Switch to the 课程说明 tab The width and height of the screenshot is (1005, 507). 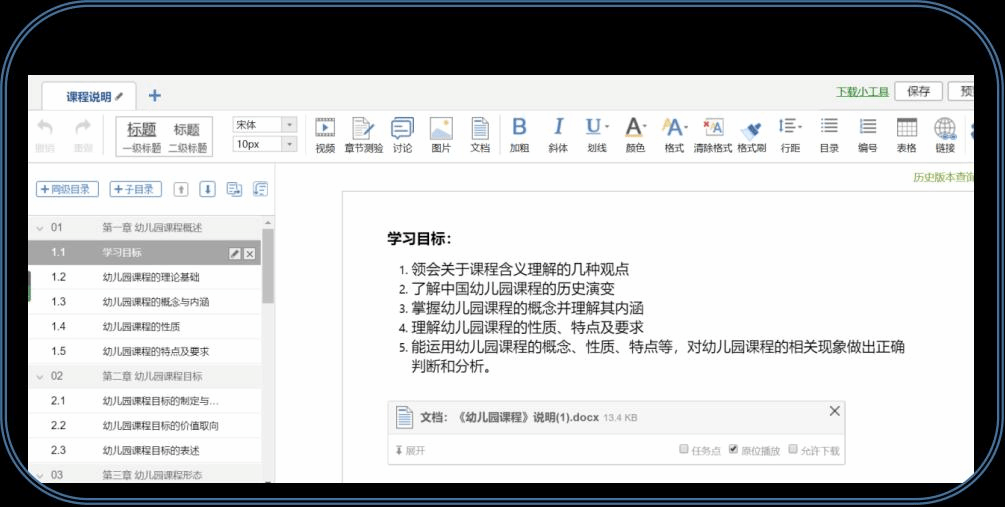coord(90,96)
